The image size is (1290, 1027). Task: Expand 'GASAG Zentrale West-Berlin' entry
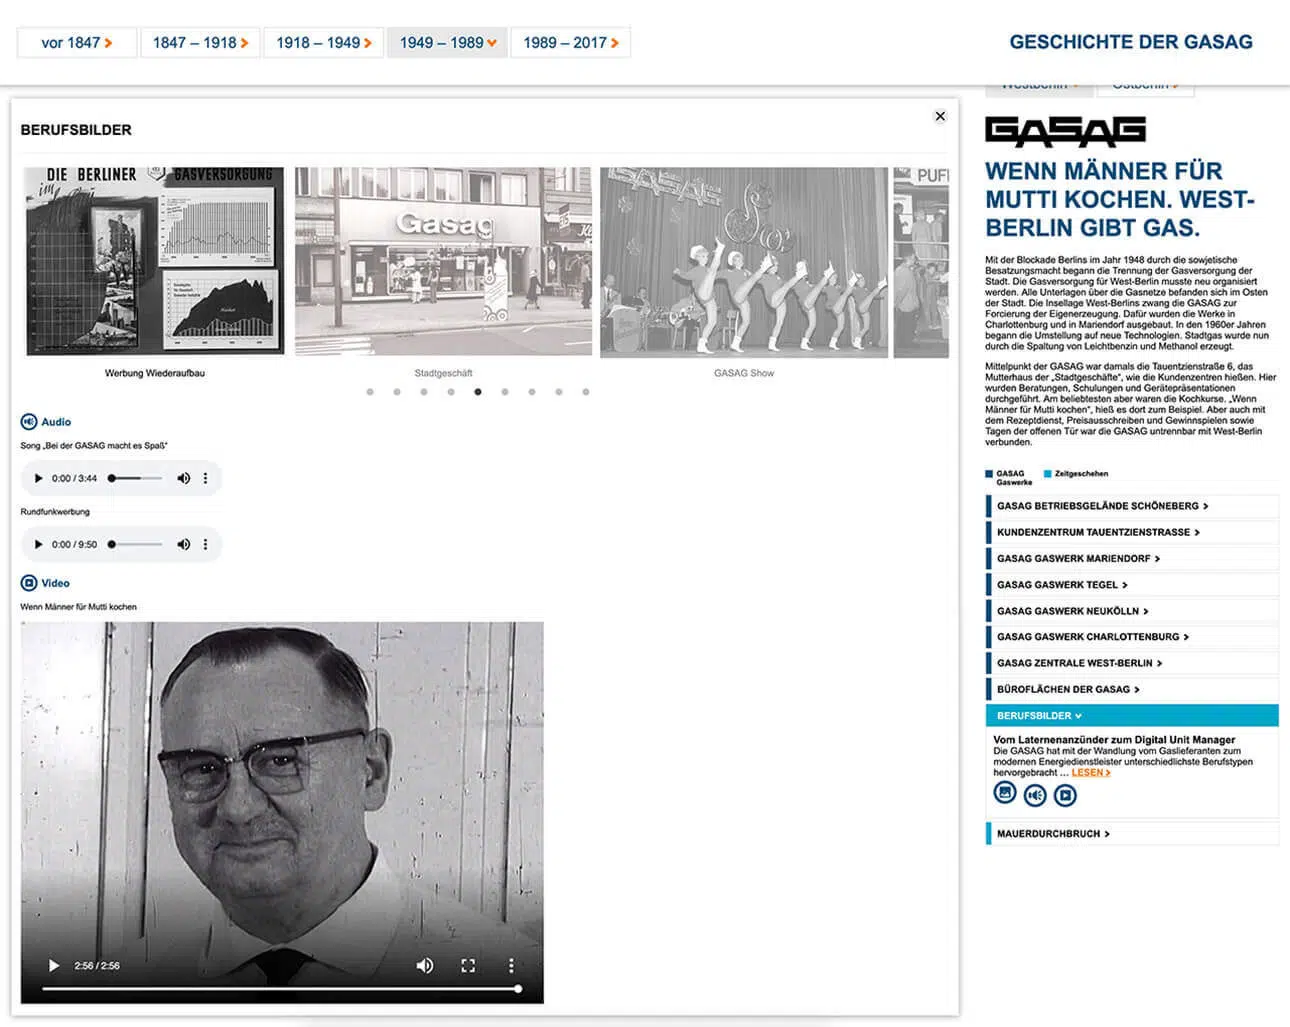click(x=1132, y=663)
